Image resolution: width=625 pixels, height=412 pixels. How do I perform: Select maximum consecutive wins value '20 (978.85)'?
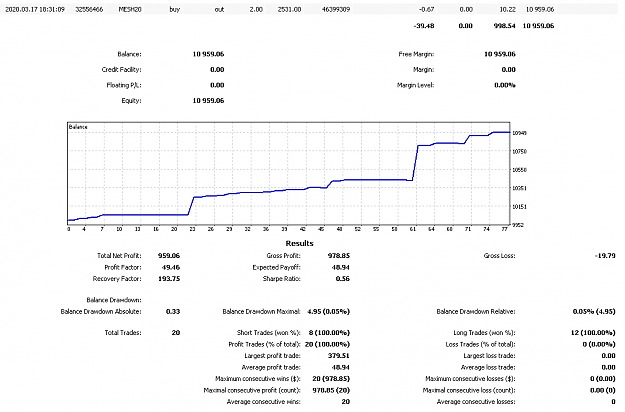331,379
